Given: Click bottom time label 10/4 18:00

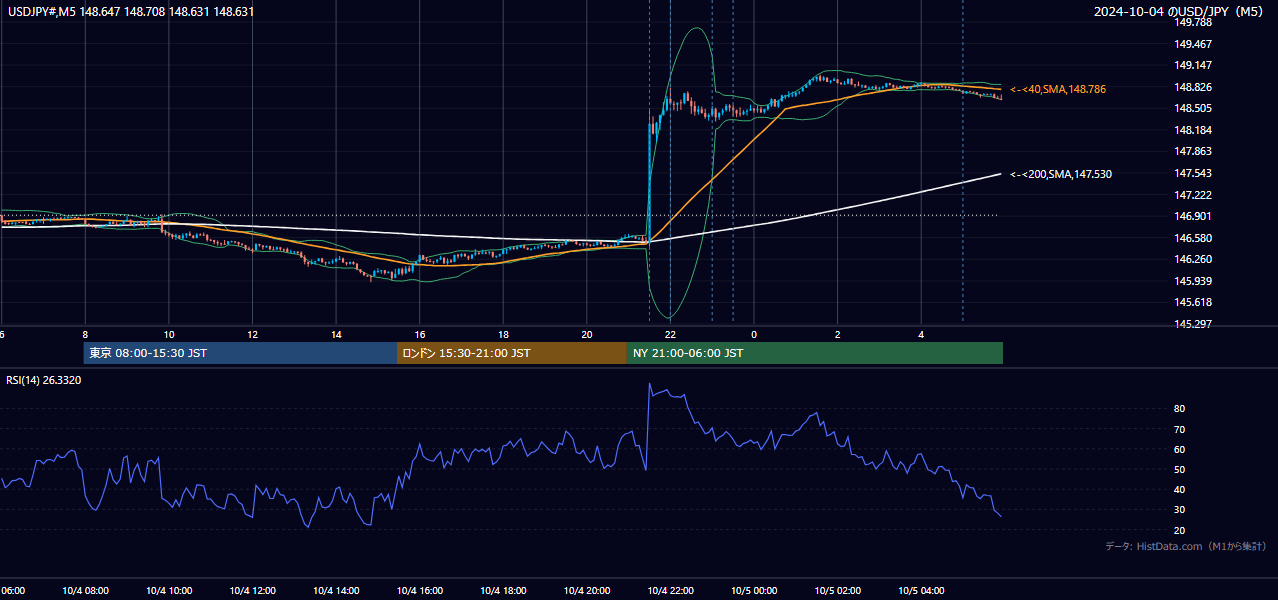Looking at the screenshot, I should click(x=503, y=591).
